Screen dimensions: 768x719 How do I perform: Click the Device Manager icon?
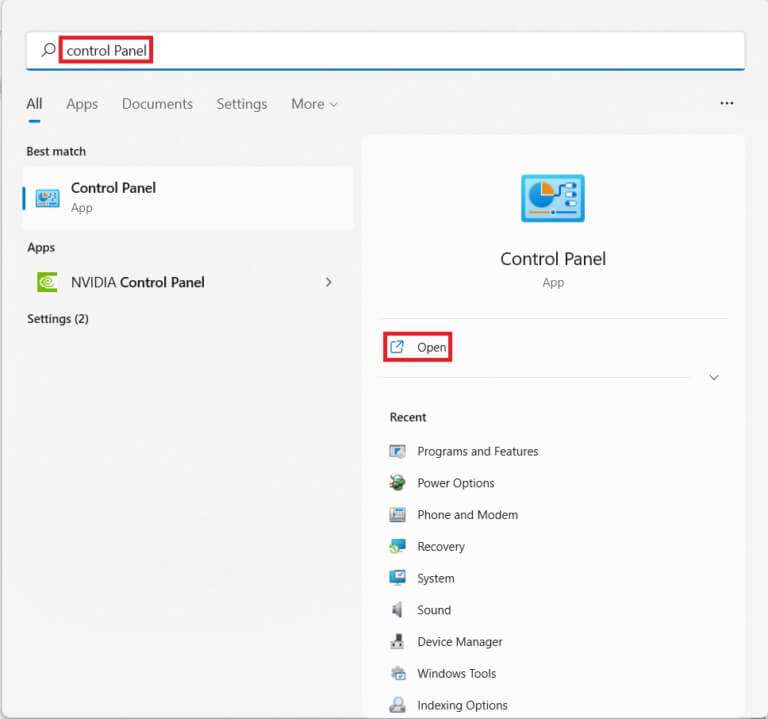(x=397, y=641)
